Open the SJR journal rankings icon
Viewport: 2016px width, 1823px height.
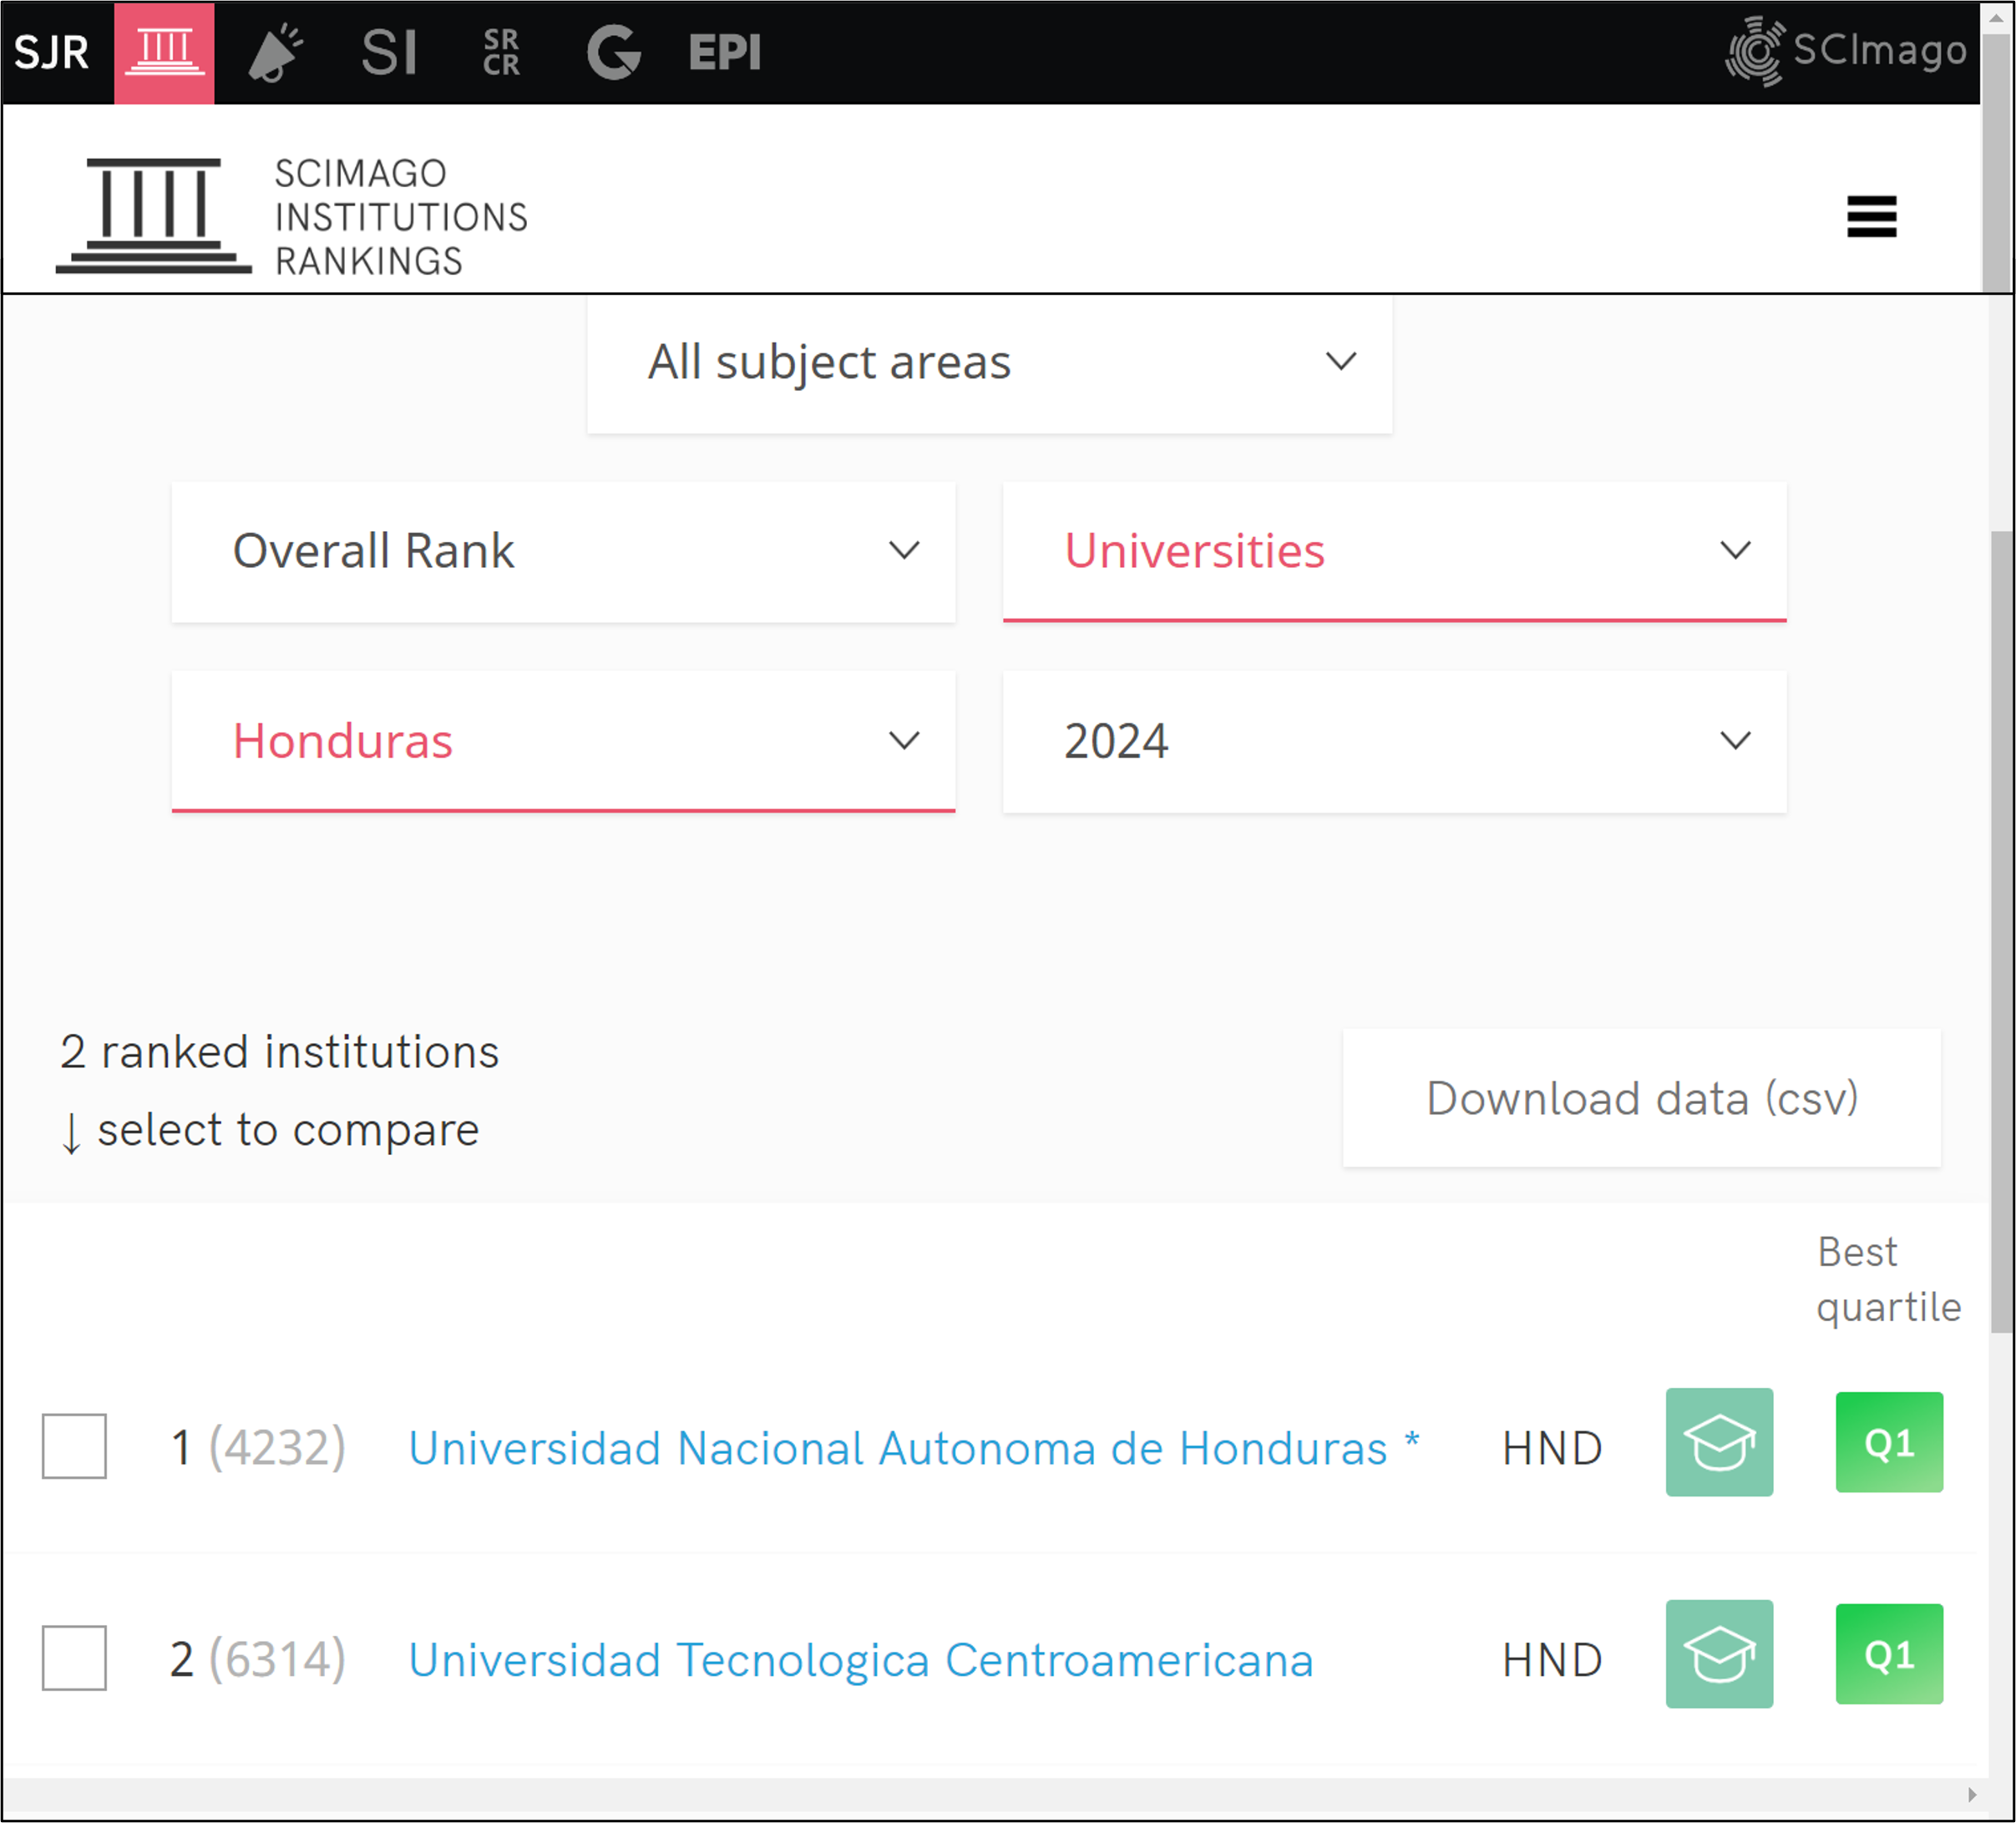pyautogui.click(x=52, y=52)
